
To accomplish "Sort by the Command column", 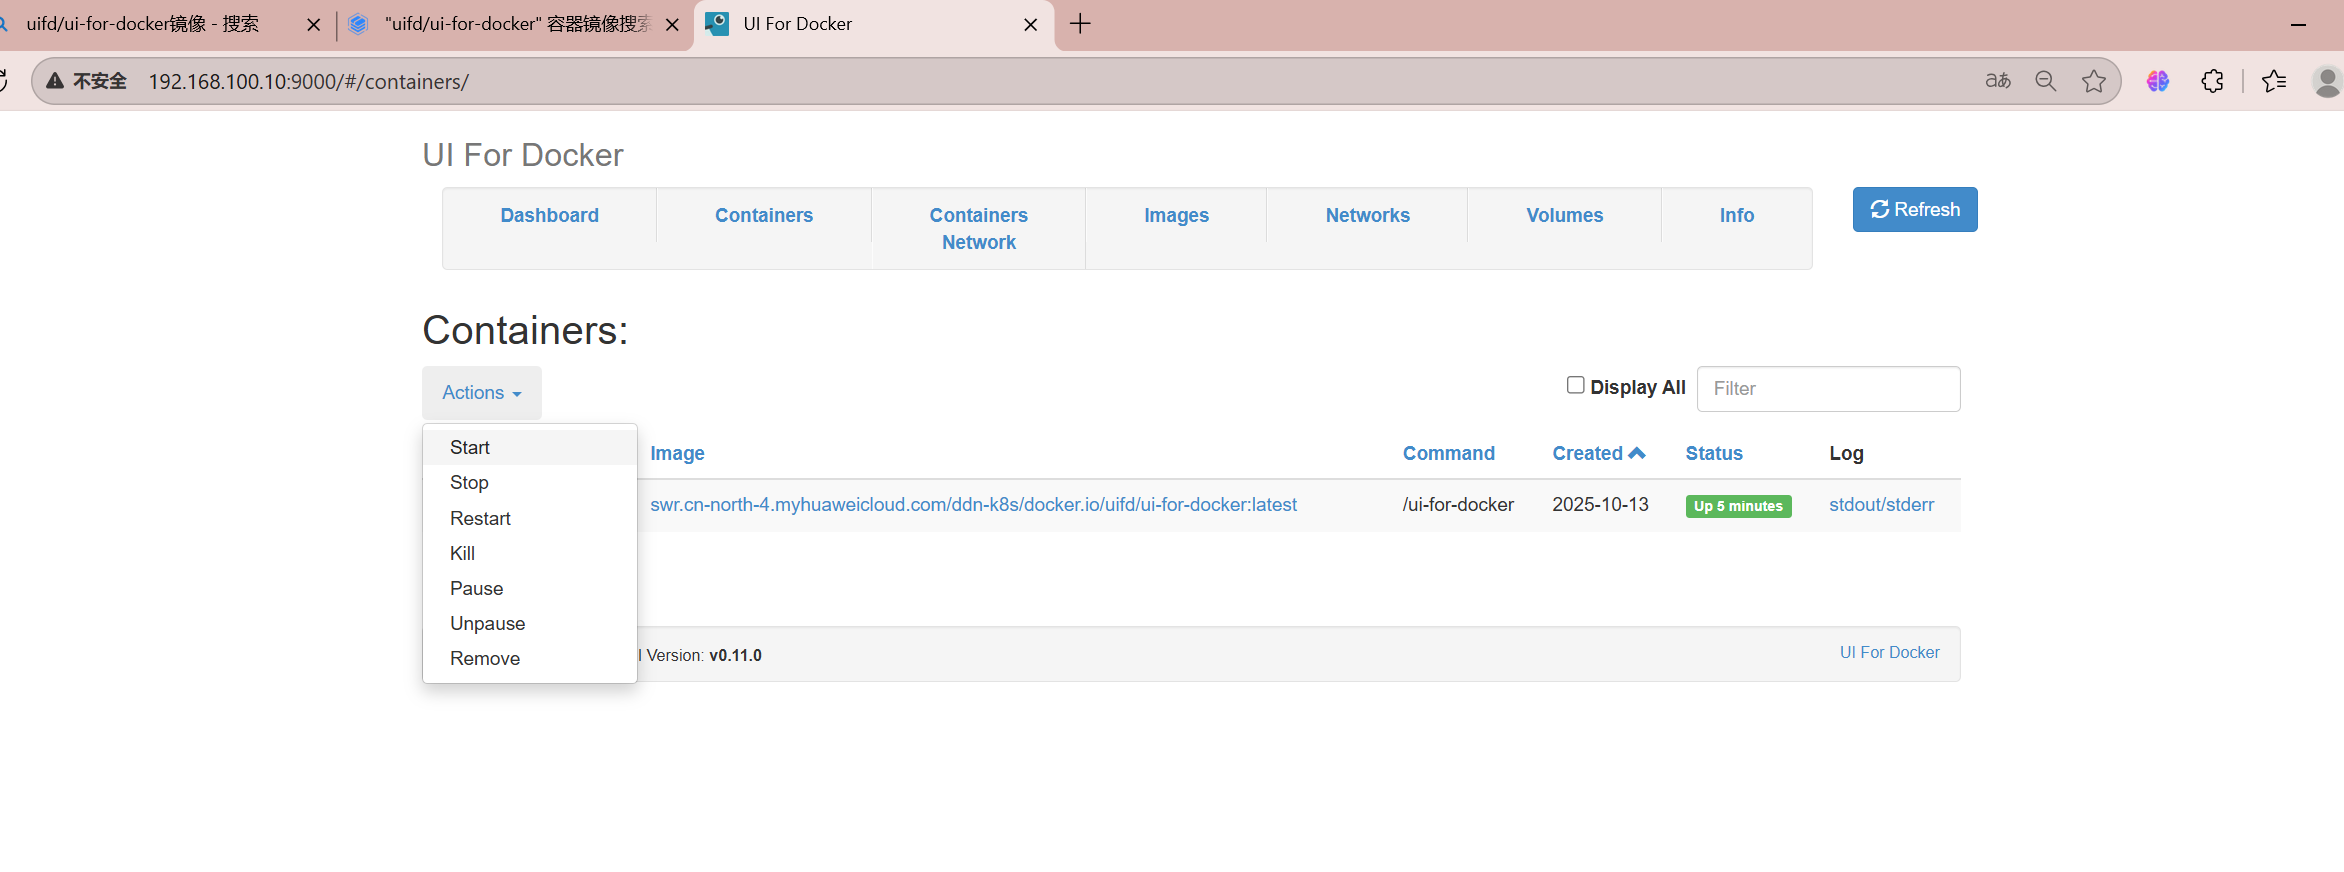I will tap(1448, 453).
